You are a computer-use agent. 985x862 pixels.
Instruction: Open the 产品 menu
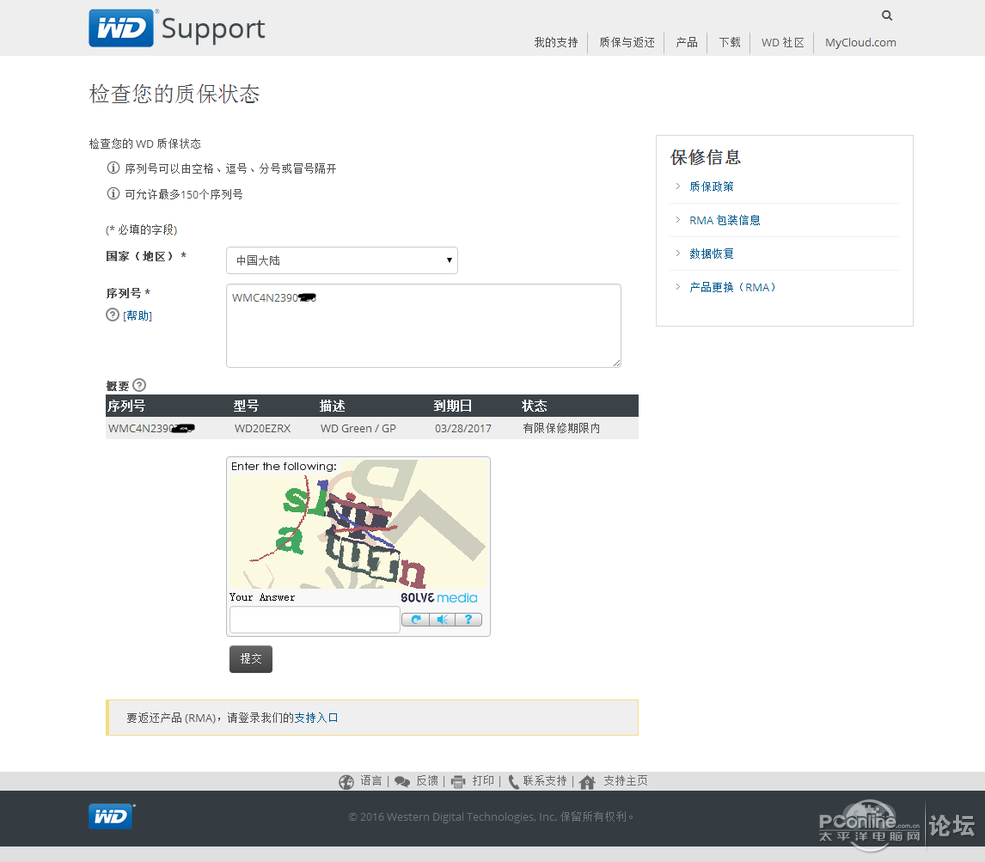(686, 42)
